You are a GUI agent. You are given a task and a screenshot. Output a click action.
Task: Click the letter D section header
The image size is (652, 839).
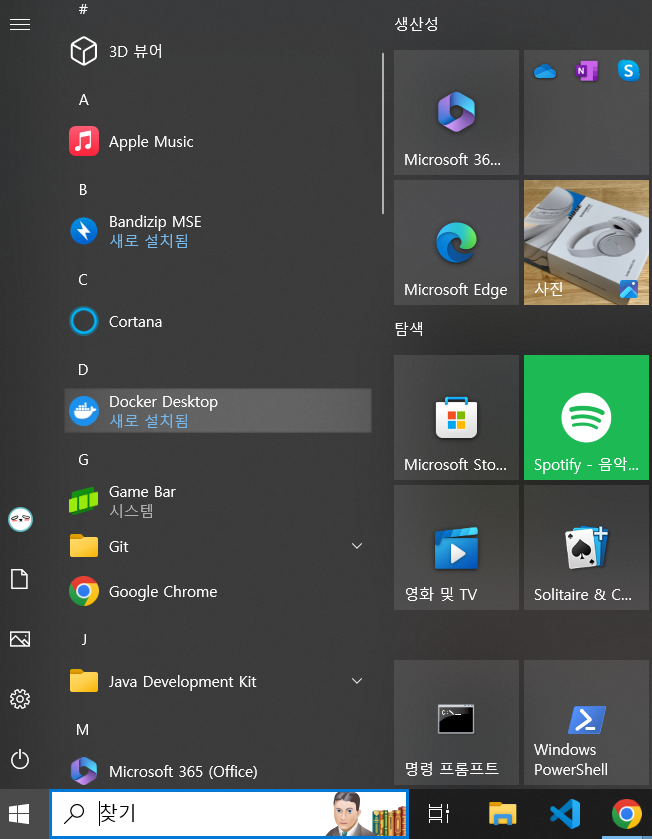point(83,369)
